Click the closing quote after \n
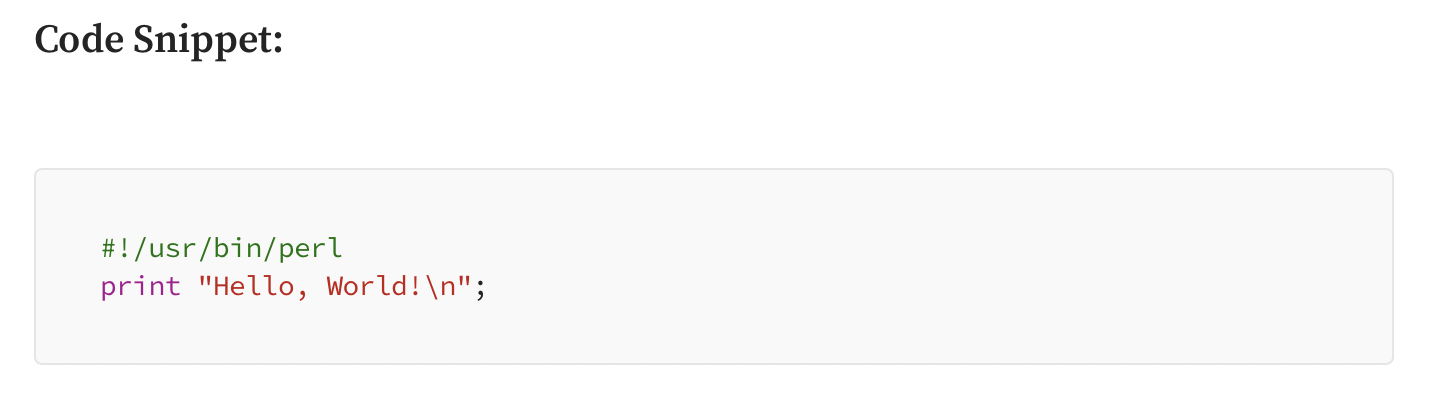 (465, 281)
